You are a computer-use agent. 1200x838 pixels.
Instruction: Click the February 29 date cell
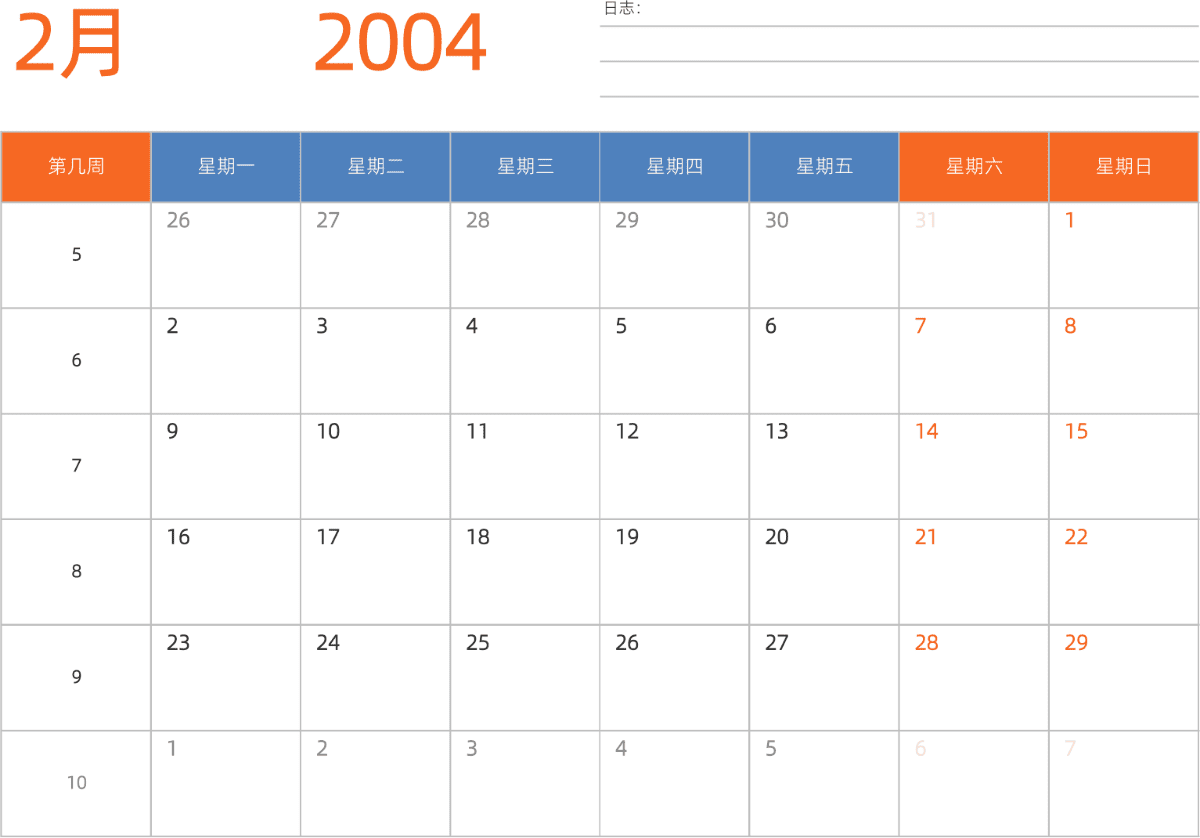(1123, 678)
